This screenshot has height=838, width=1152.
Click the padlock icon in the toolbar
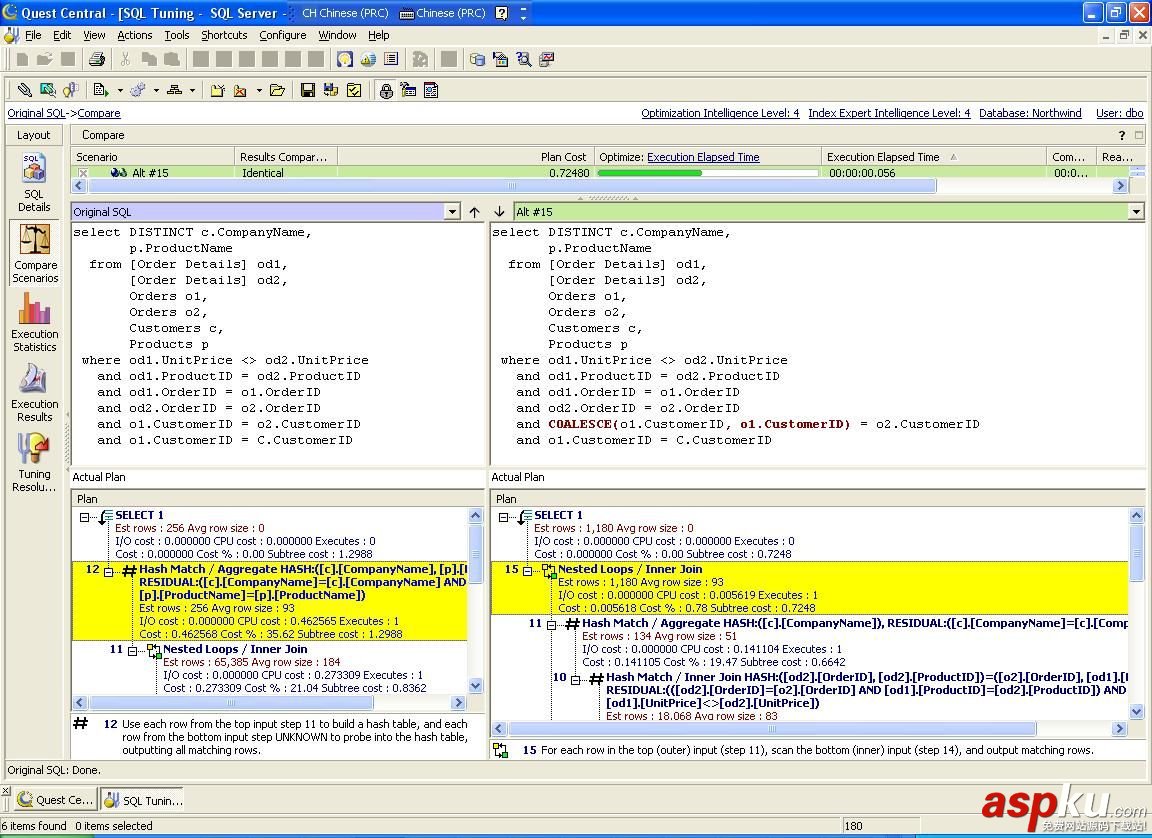386,90
